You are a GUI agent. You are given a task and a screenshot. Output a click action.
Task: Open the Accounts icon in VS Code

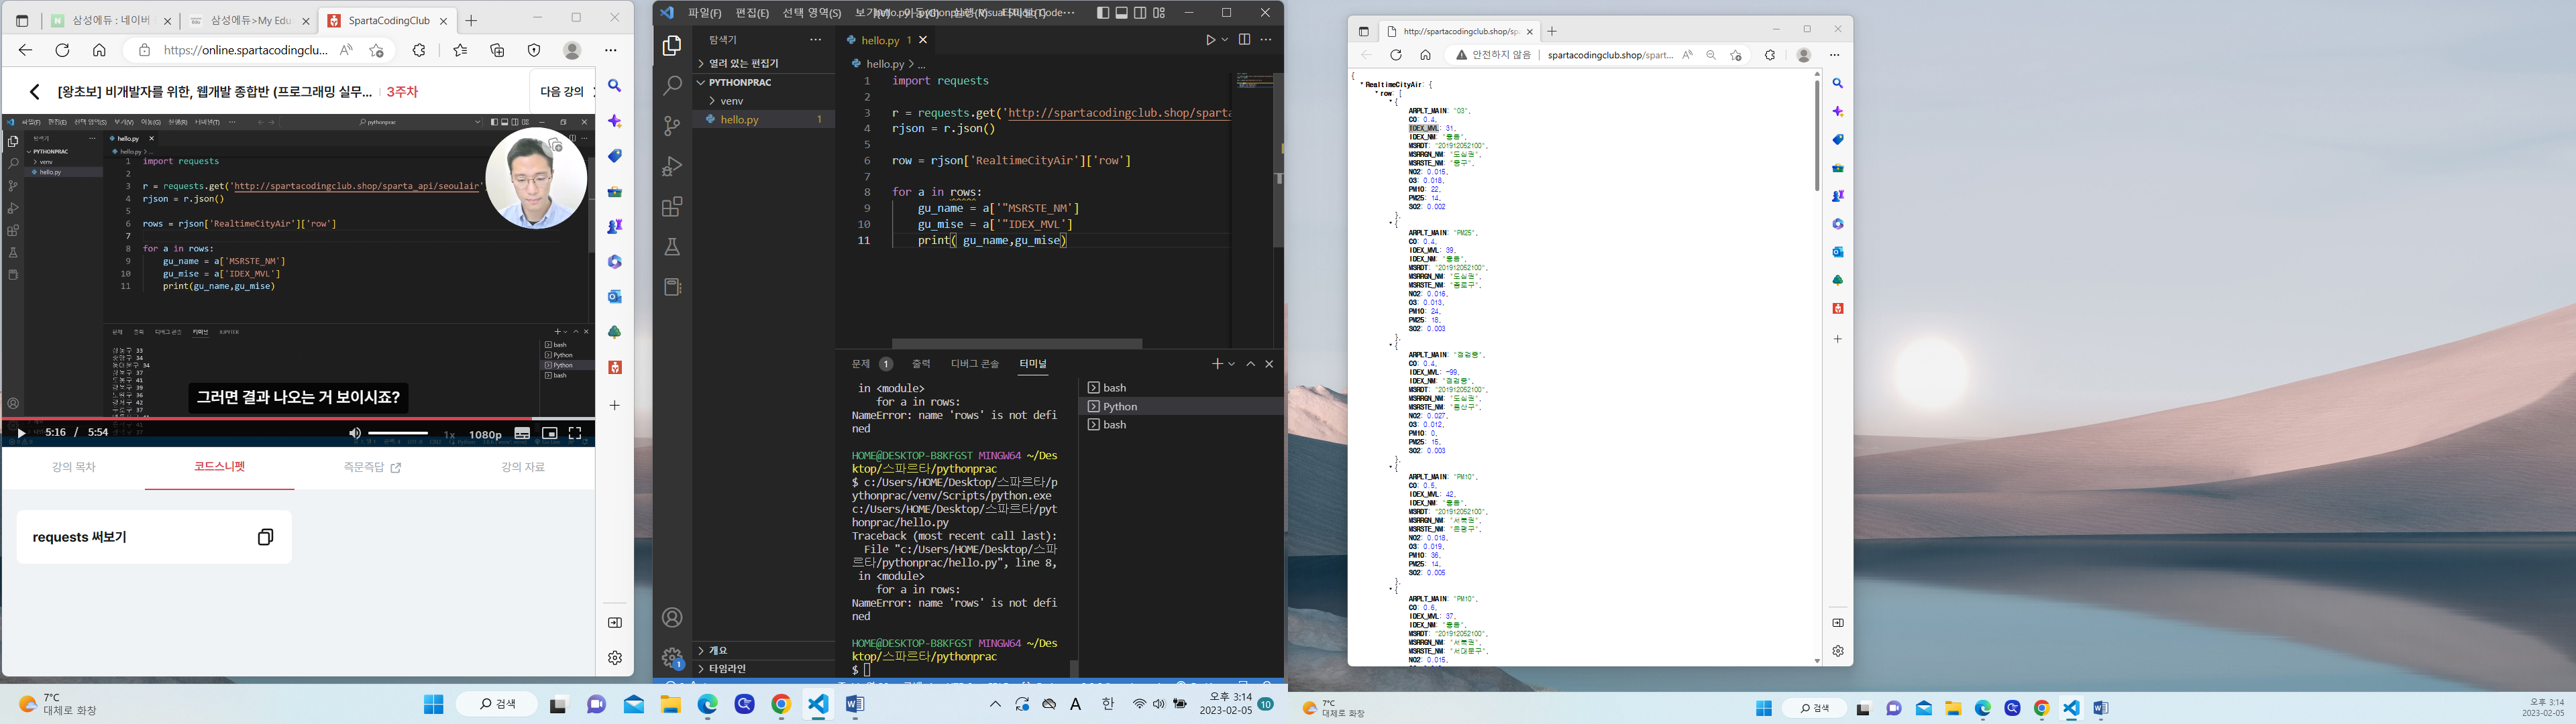pos(672,617)
